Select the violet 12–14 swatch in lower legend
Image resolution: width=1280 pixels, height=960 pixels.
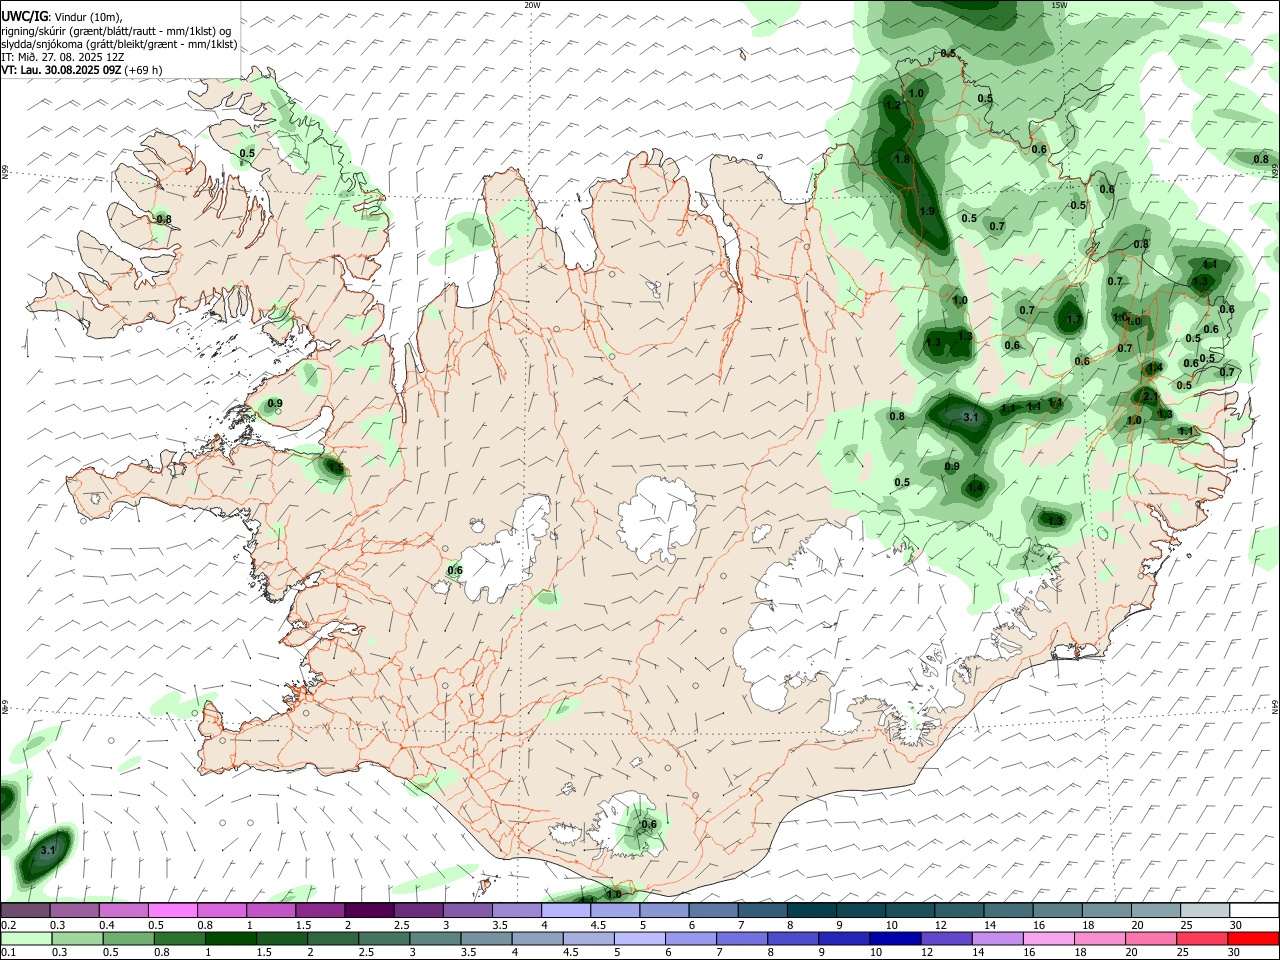[946, 938]
